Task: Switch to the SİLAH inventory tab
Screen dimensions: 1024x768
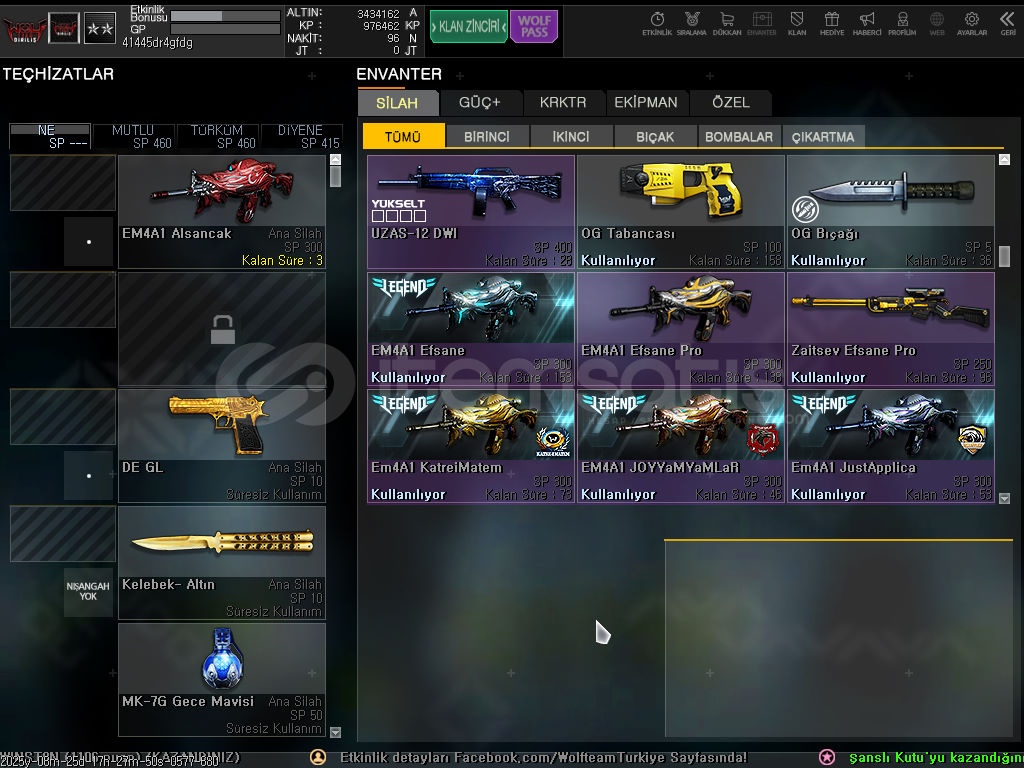Action: point(397,103)
